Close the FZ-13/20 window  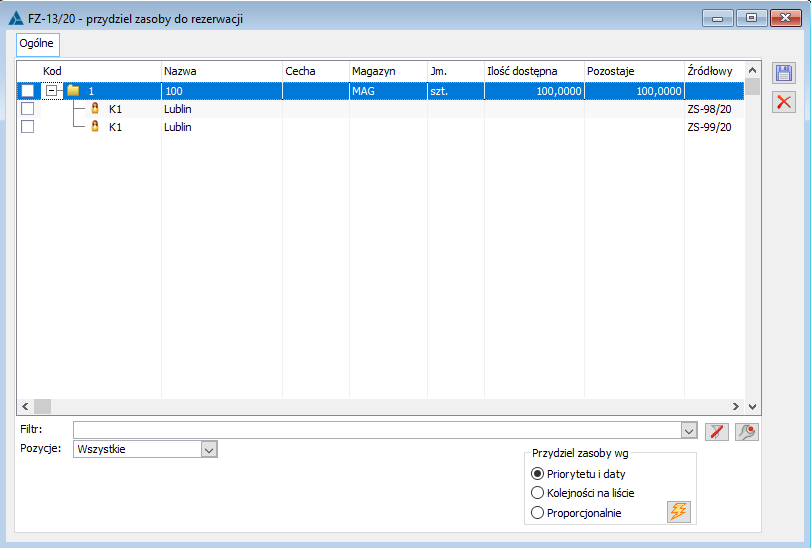tap(786, 18)
